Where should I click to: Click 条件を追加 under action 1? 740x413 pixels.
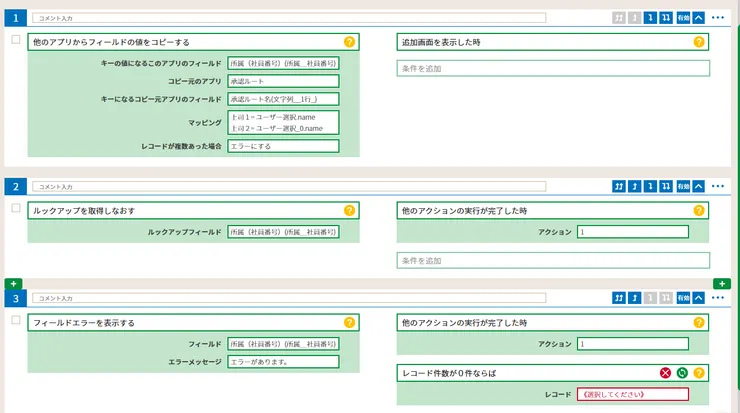tap(553, 69)
